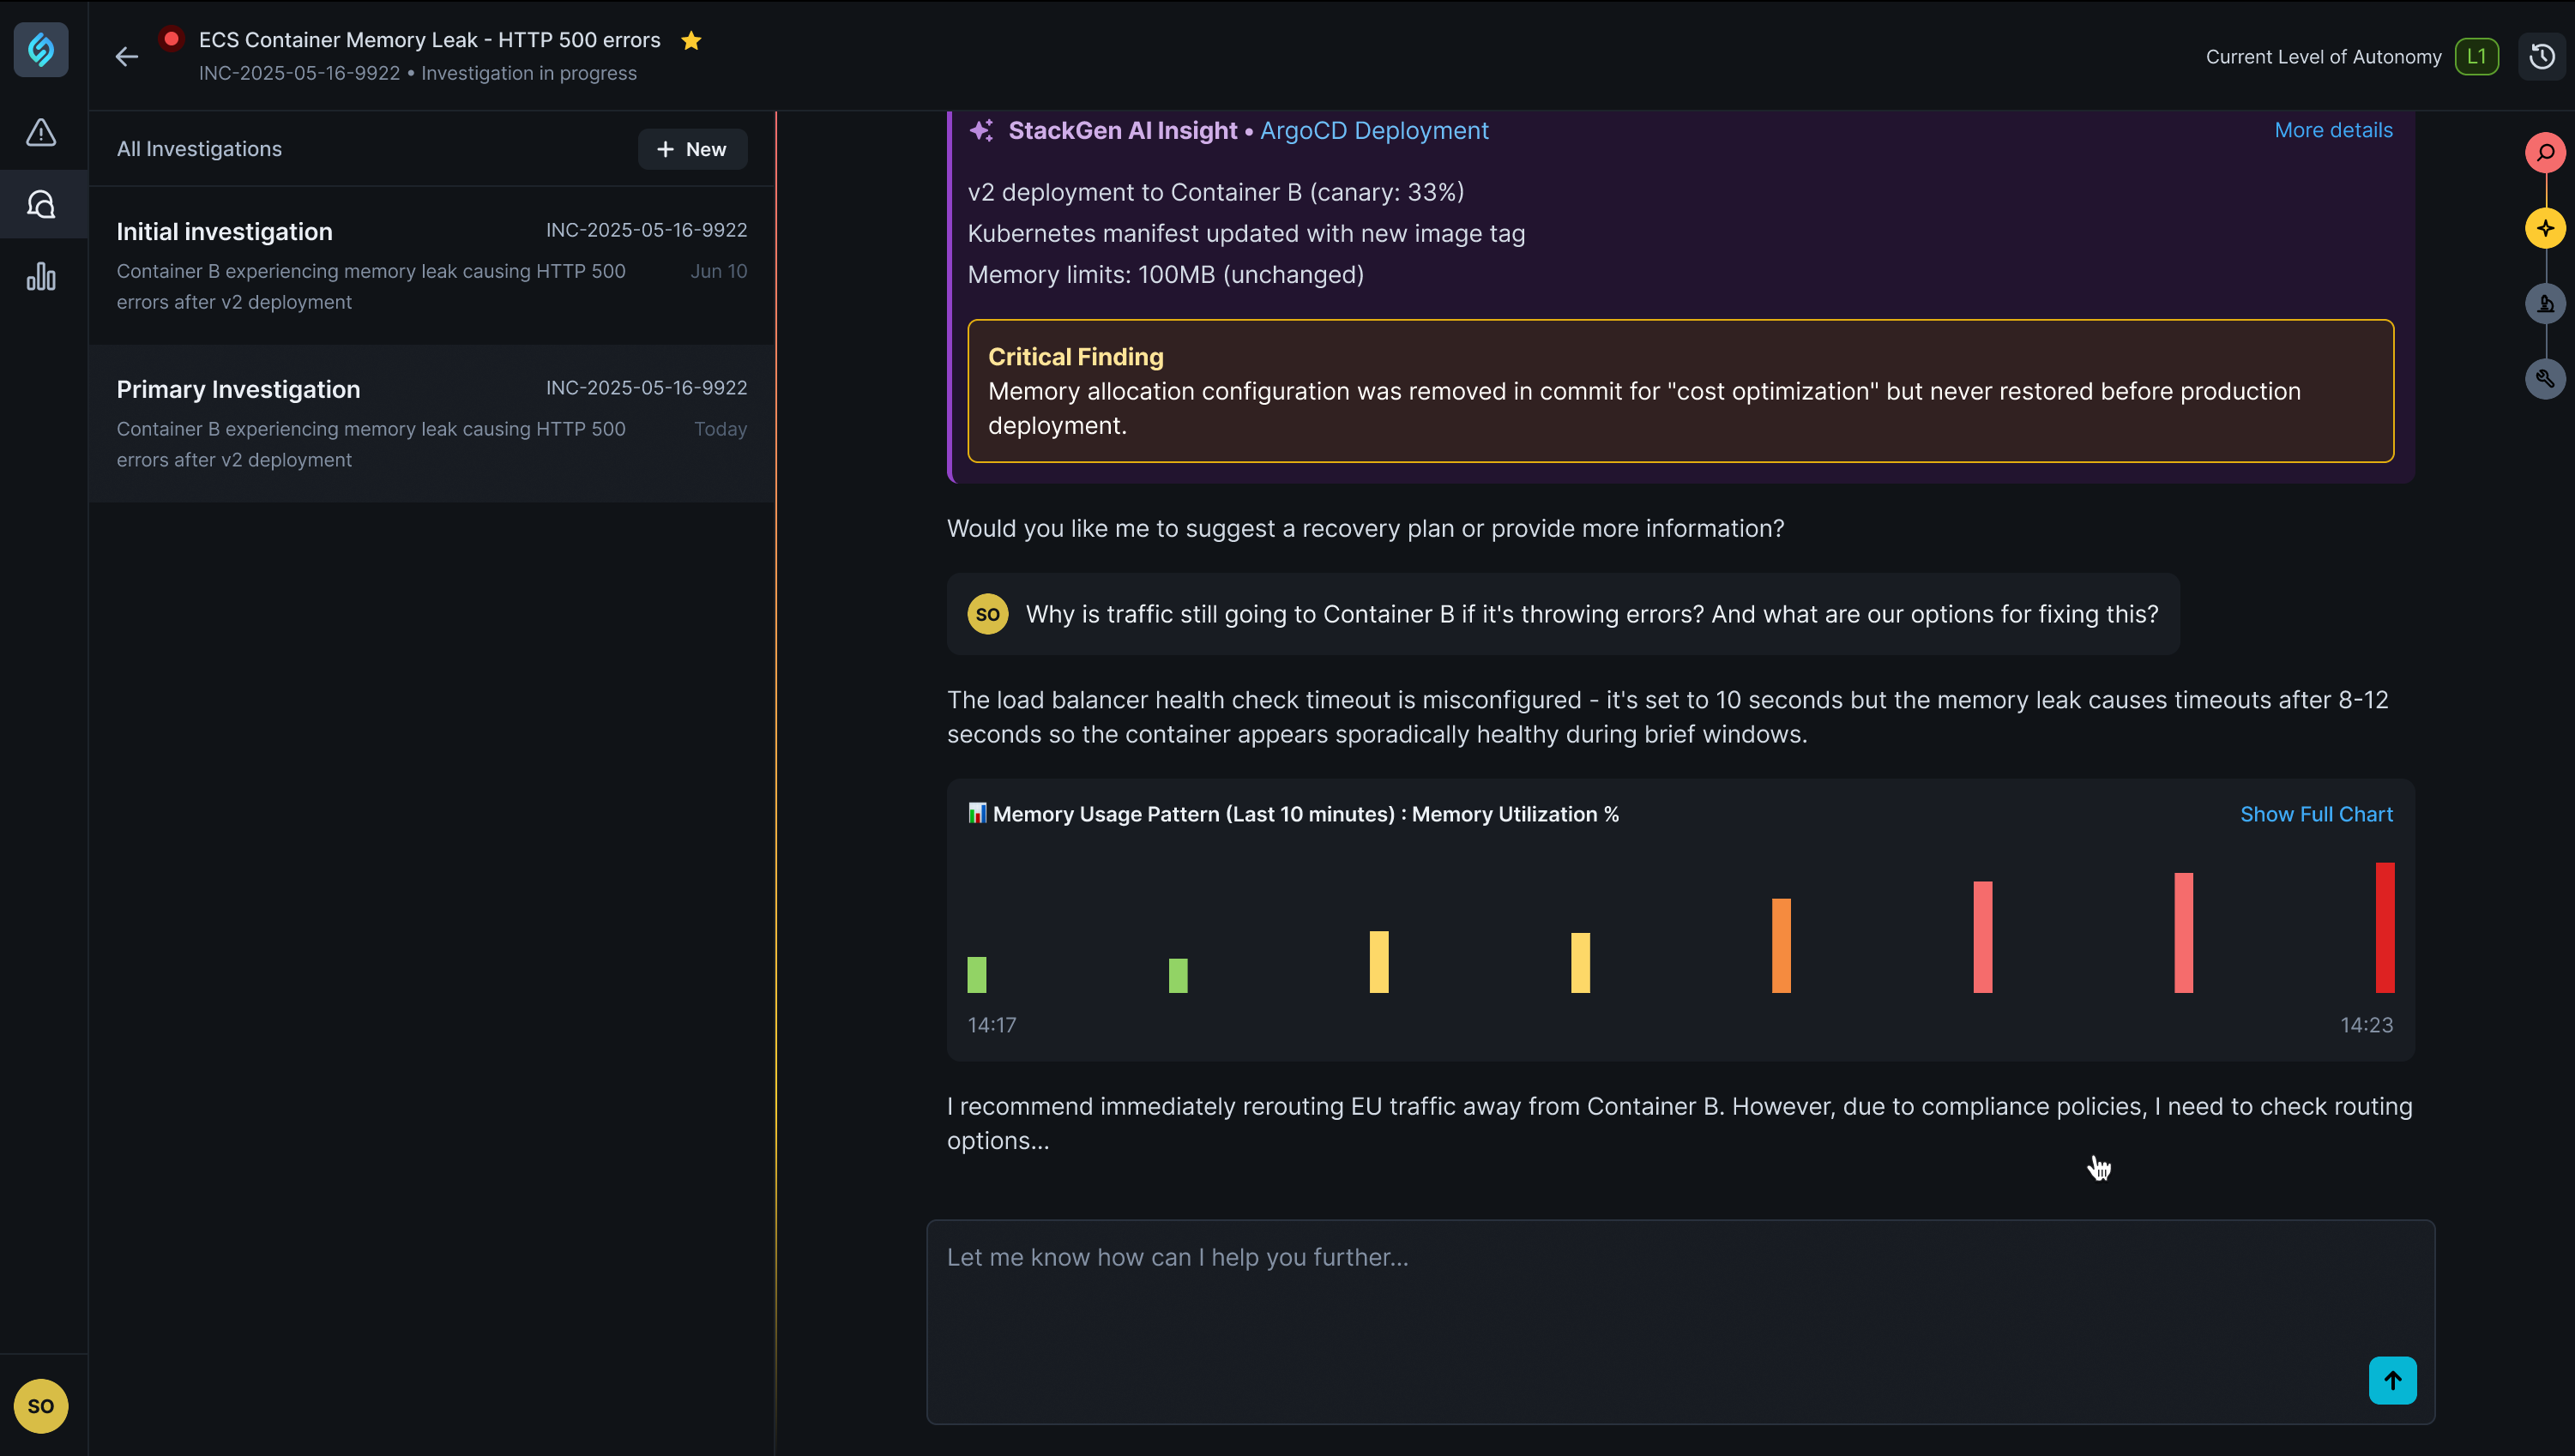Open the history clock icon
The height and width of the screenshot is (1456, 2575).
(2541, 57)
